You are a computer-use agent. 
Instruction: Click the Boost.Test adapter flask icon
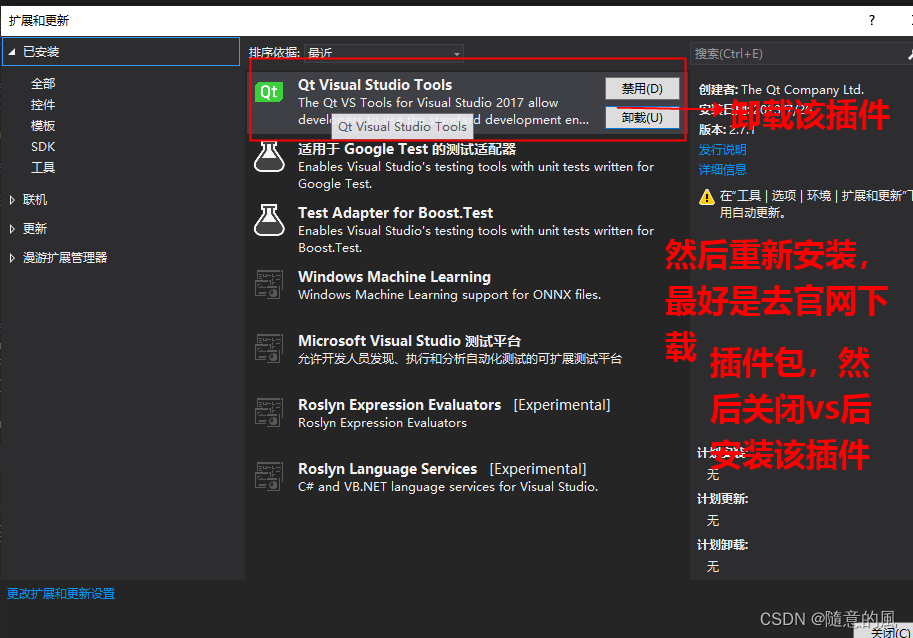pos(269,220)
